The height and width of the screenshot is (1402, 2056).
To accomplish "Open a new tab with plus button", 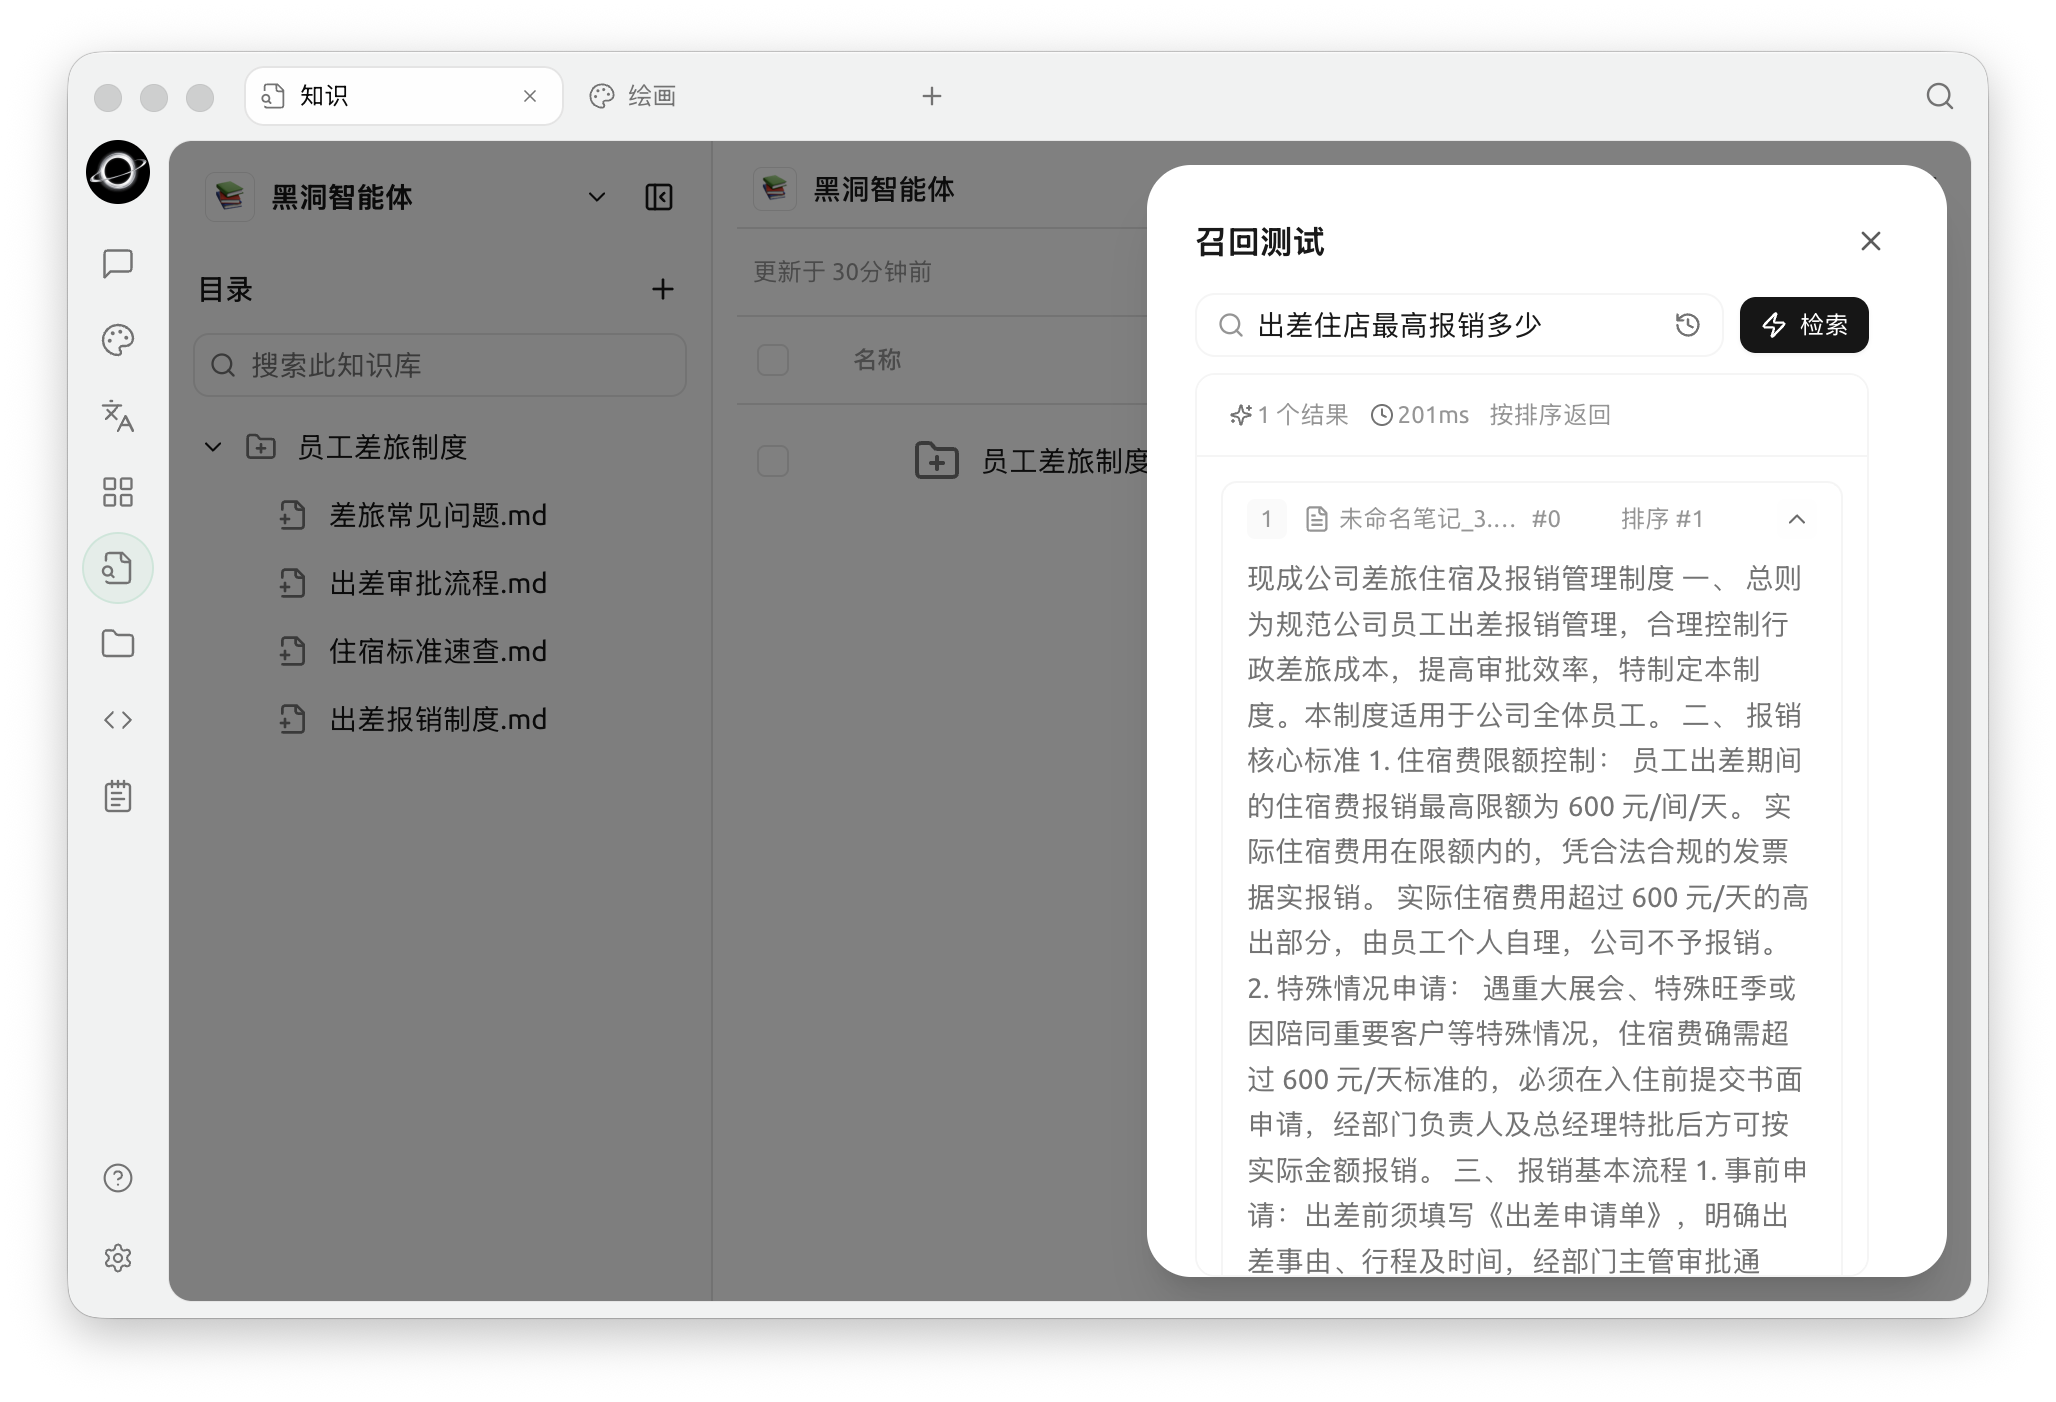I will coord(932,96).
